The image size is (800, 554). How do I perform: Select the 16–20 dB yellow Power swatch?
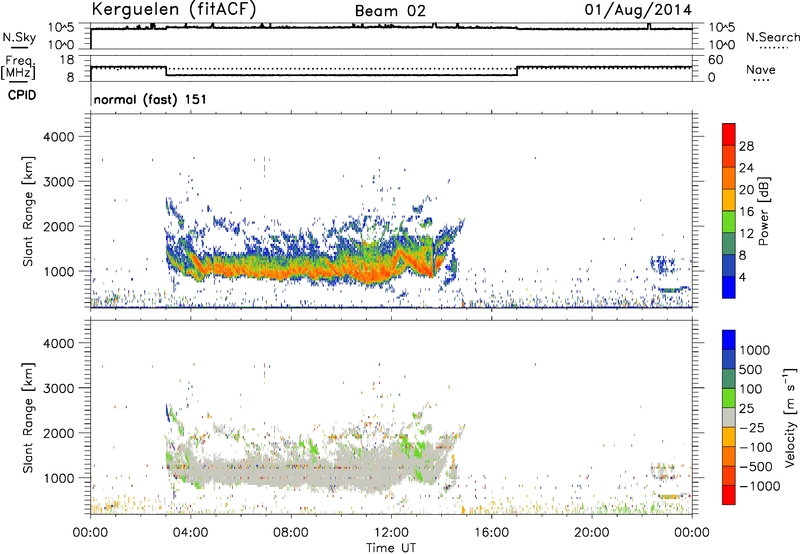pos(729,200)
